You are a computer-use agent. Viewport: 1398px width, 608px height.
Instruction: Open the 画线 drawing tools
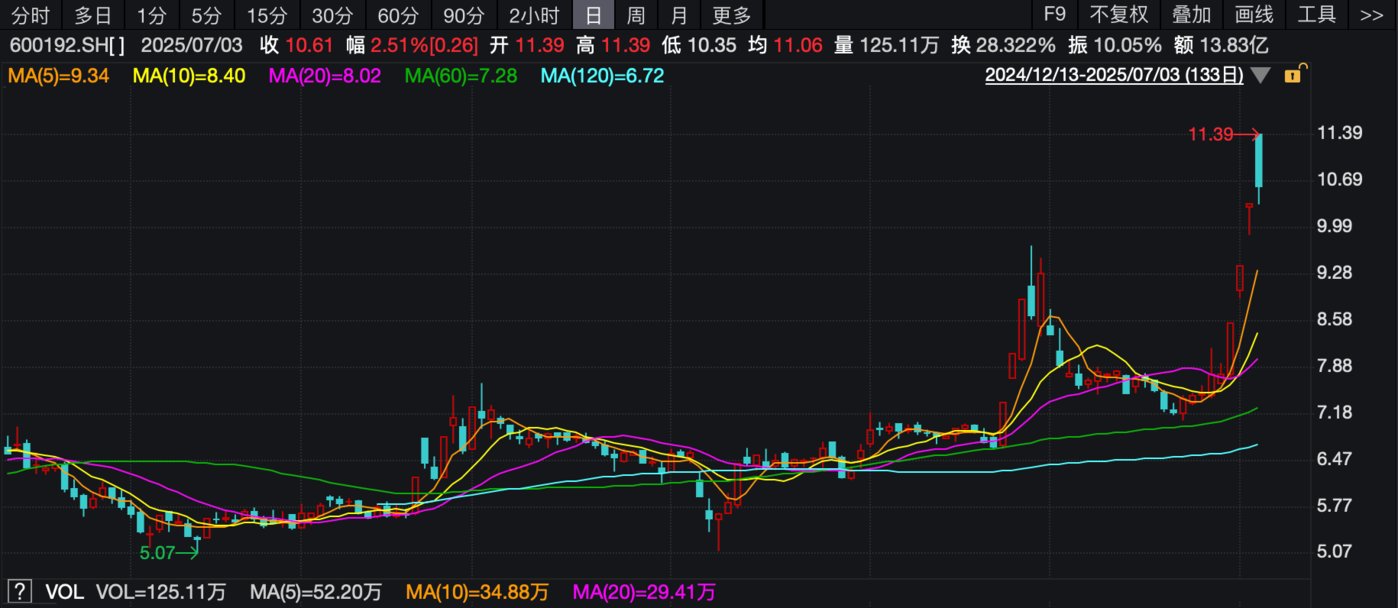pyautogui.click(x=1254, y=15)
